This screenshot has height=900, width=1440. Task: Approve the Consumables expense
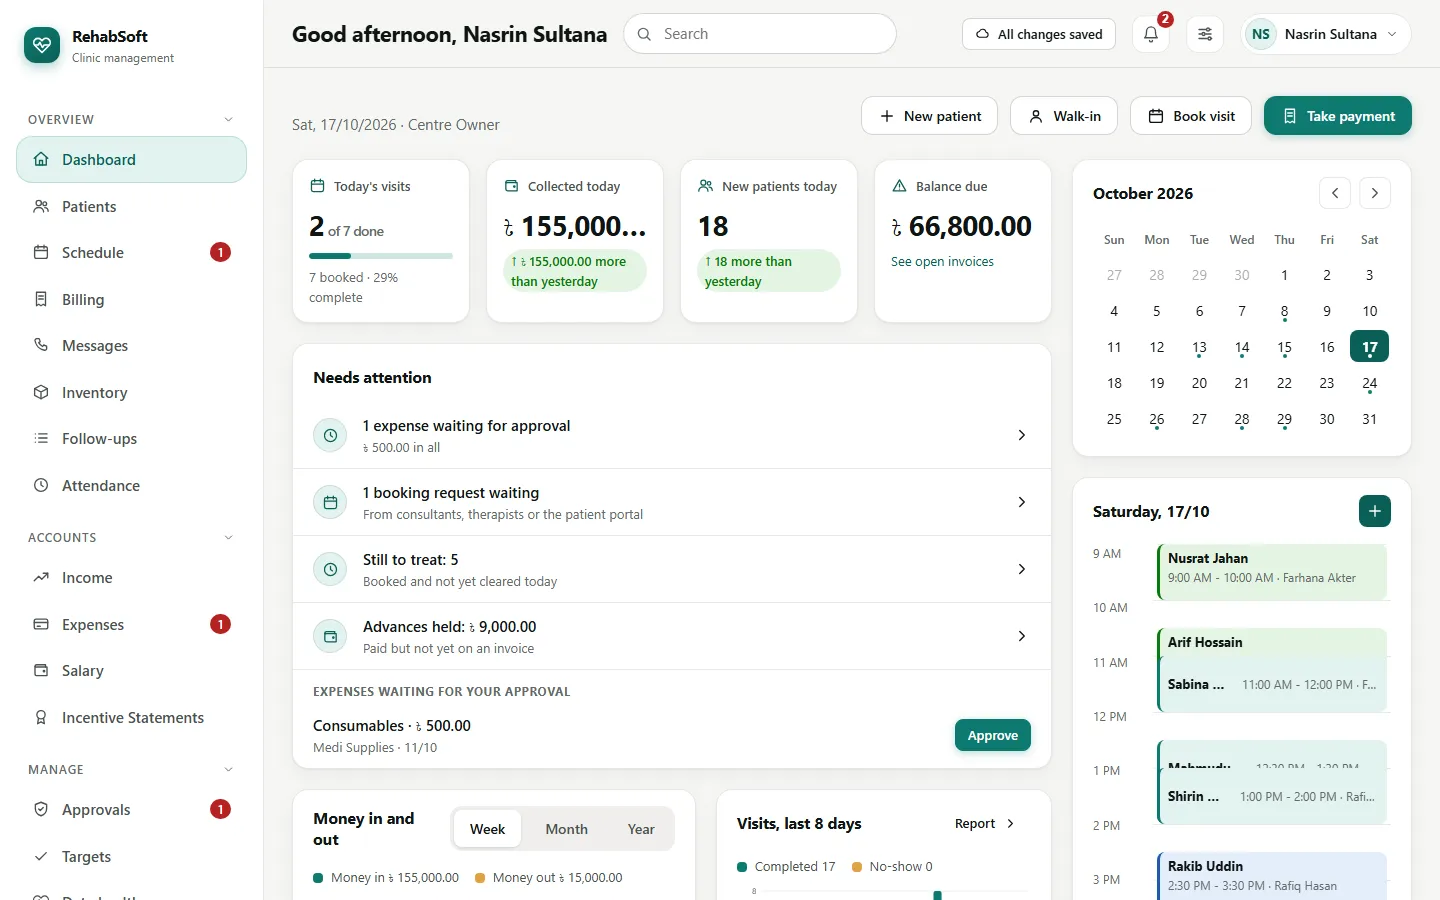pos(993,735)
